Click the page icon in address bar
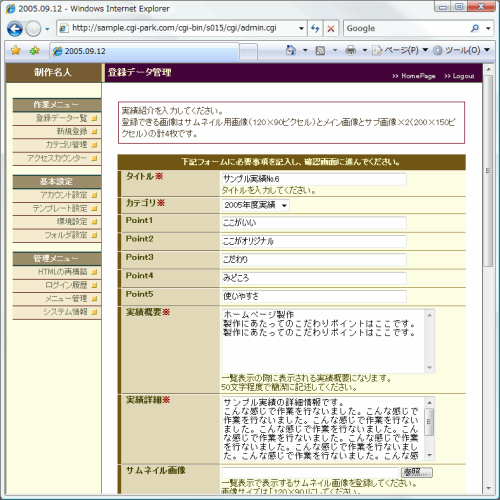 coord(63,29)
